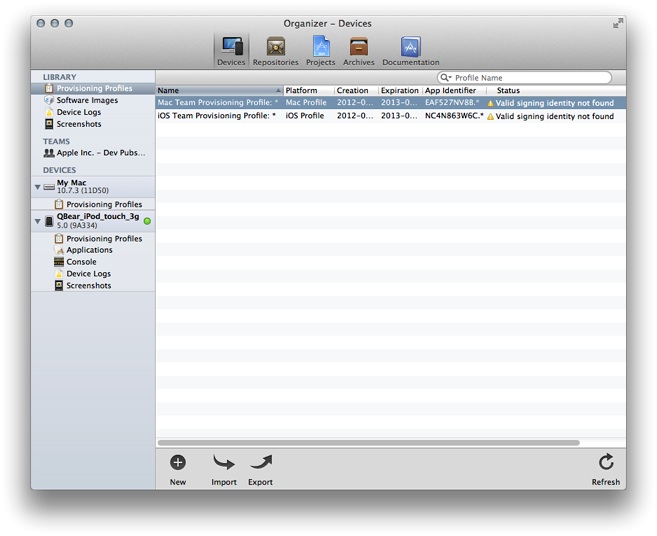Open the Archives toolbar tab
The width and height of the screenshot is (657, 536).
[359, 51]
